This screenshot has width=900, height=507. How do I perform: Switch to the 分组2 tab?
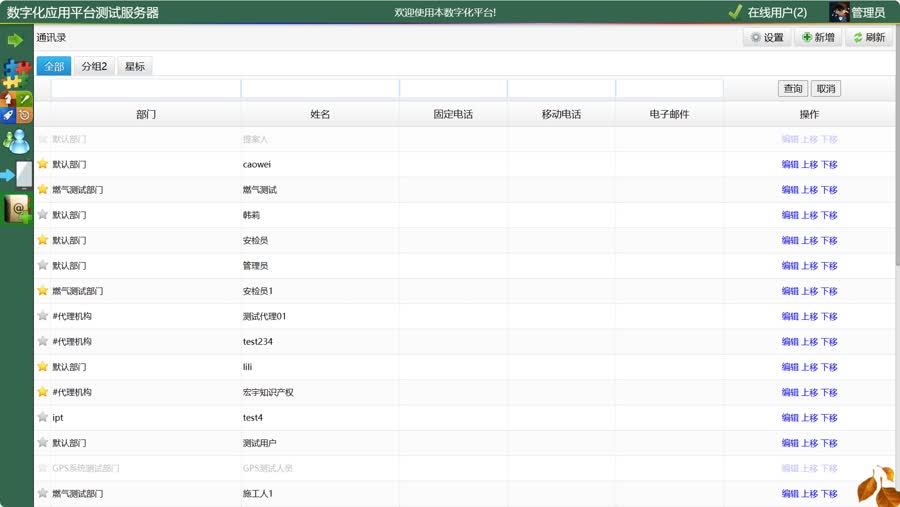point(94,66)
